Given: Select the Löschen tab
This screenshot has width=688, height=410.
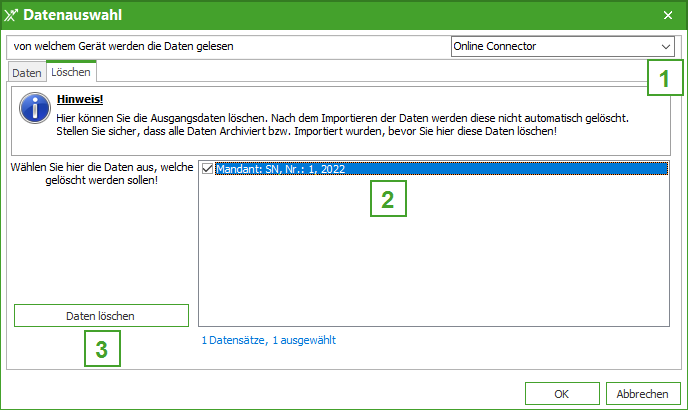Looking at the screenshot, I should (71, 73).
